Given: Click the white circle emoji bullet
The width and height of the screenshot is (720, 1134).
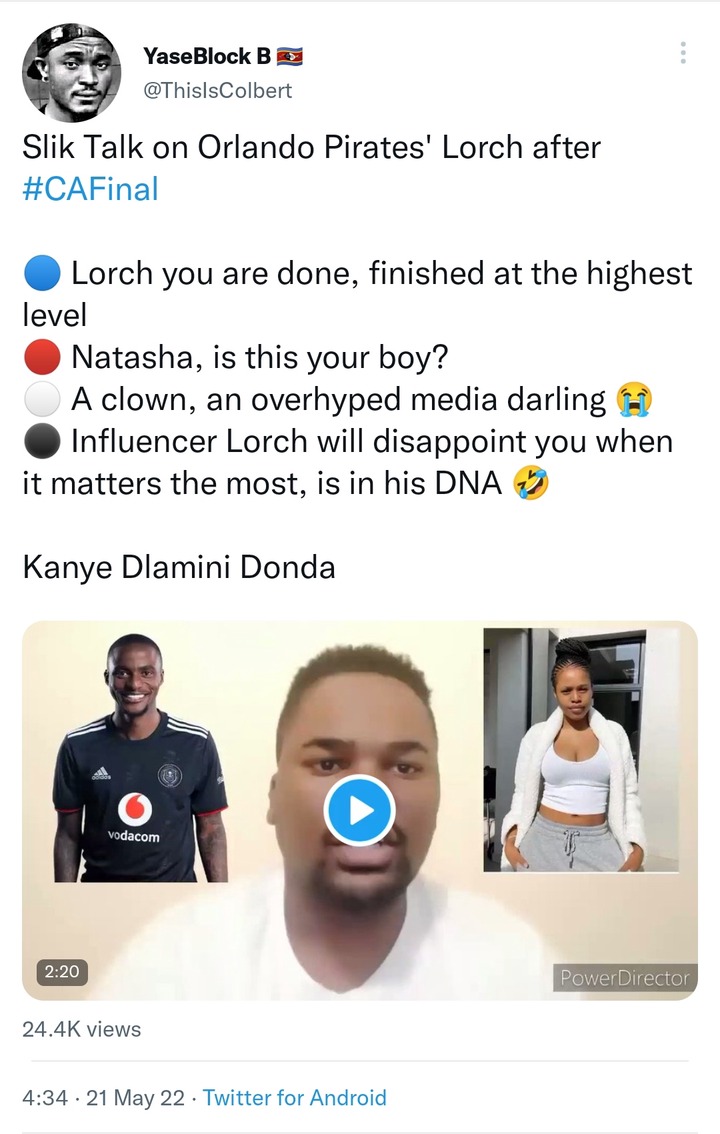Looking at the screenshot, I should coord(42,400).
